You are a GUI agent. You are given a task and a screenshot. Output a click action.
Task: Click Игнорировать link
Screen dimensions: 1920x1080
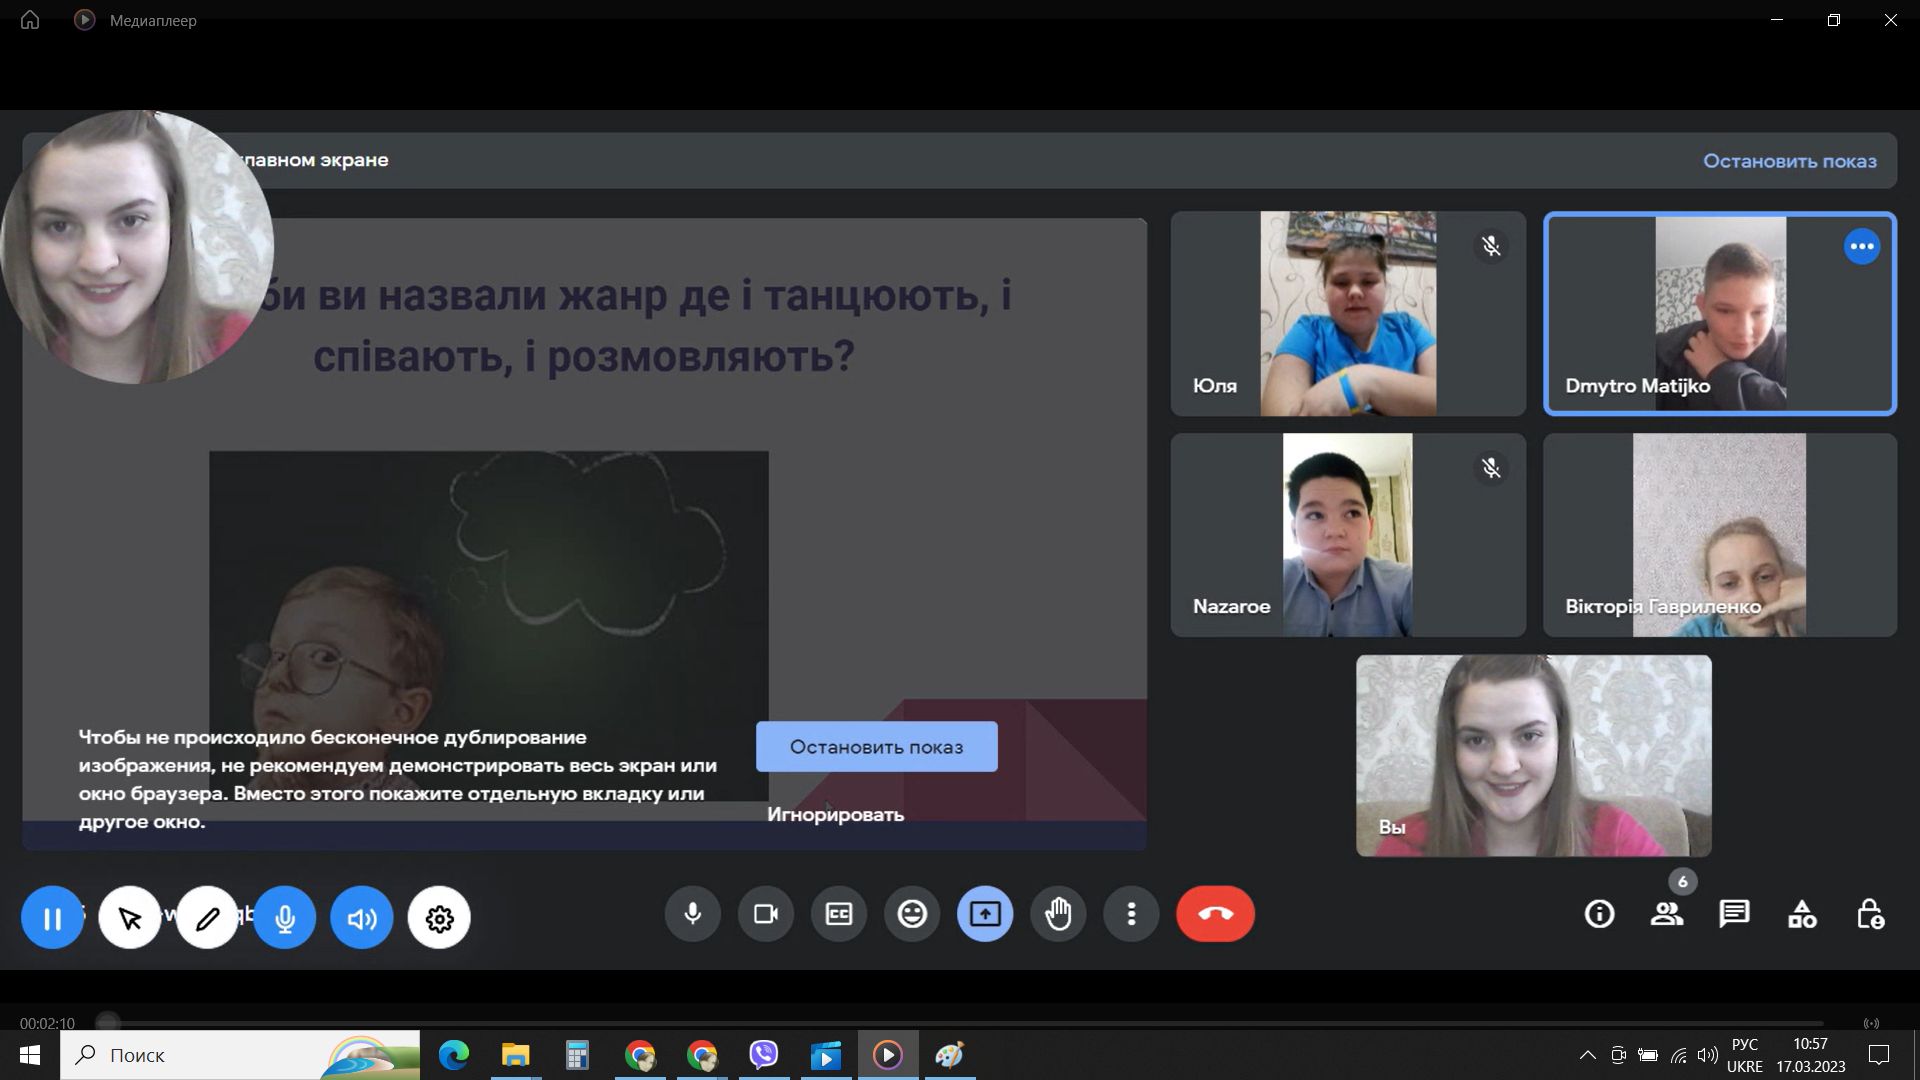point(835,815)
